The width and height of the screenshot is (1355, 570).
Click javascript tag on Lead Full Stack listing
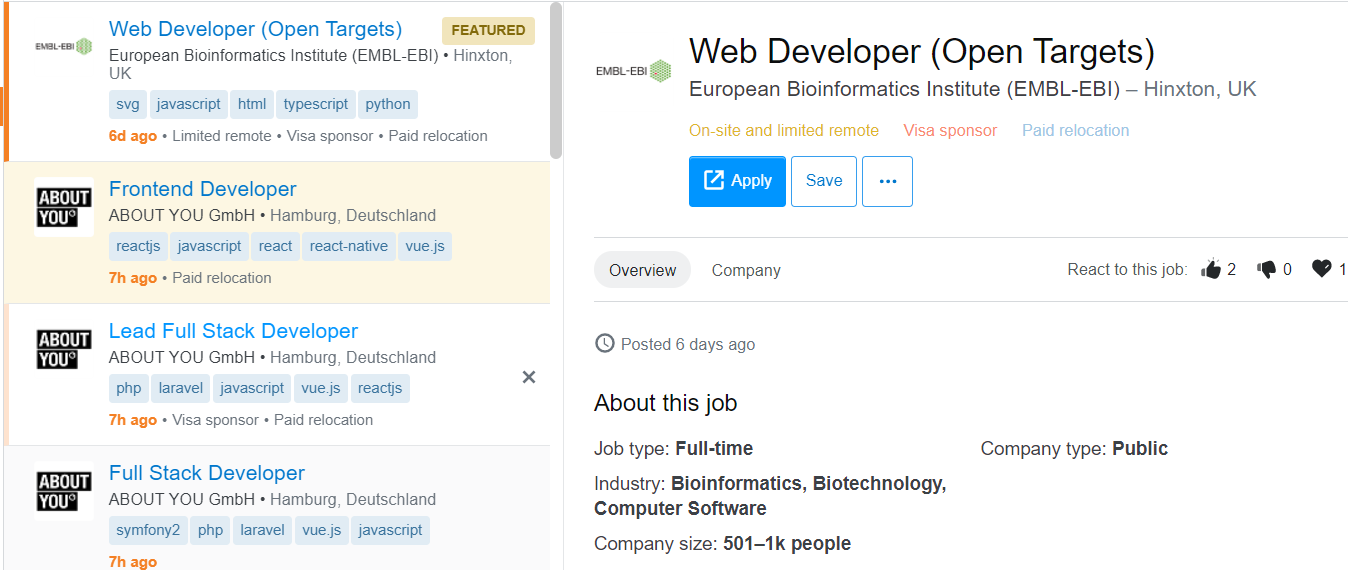click(252, 388)
